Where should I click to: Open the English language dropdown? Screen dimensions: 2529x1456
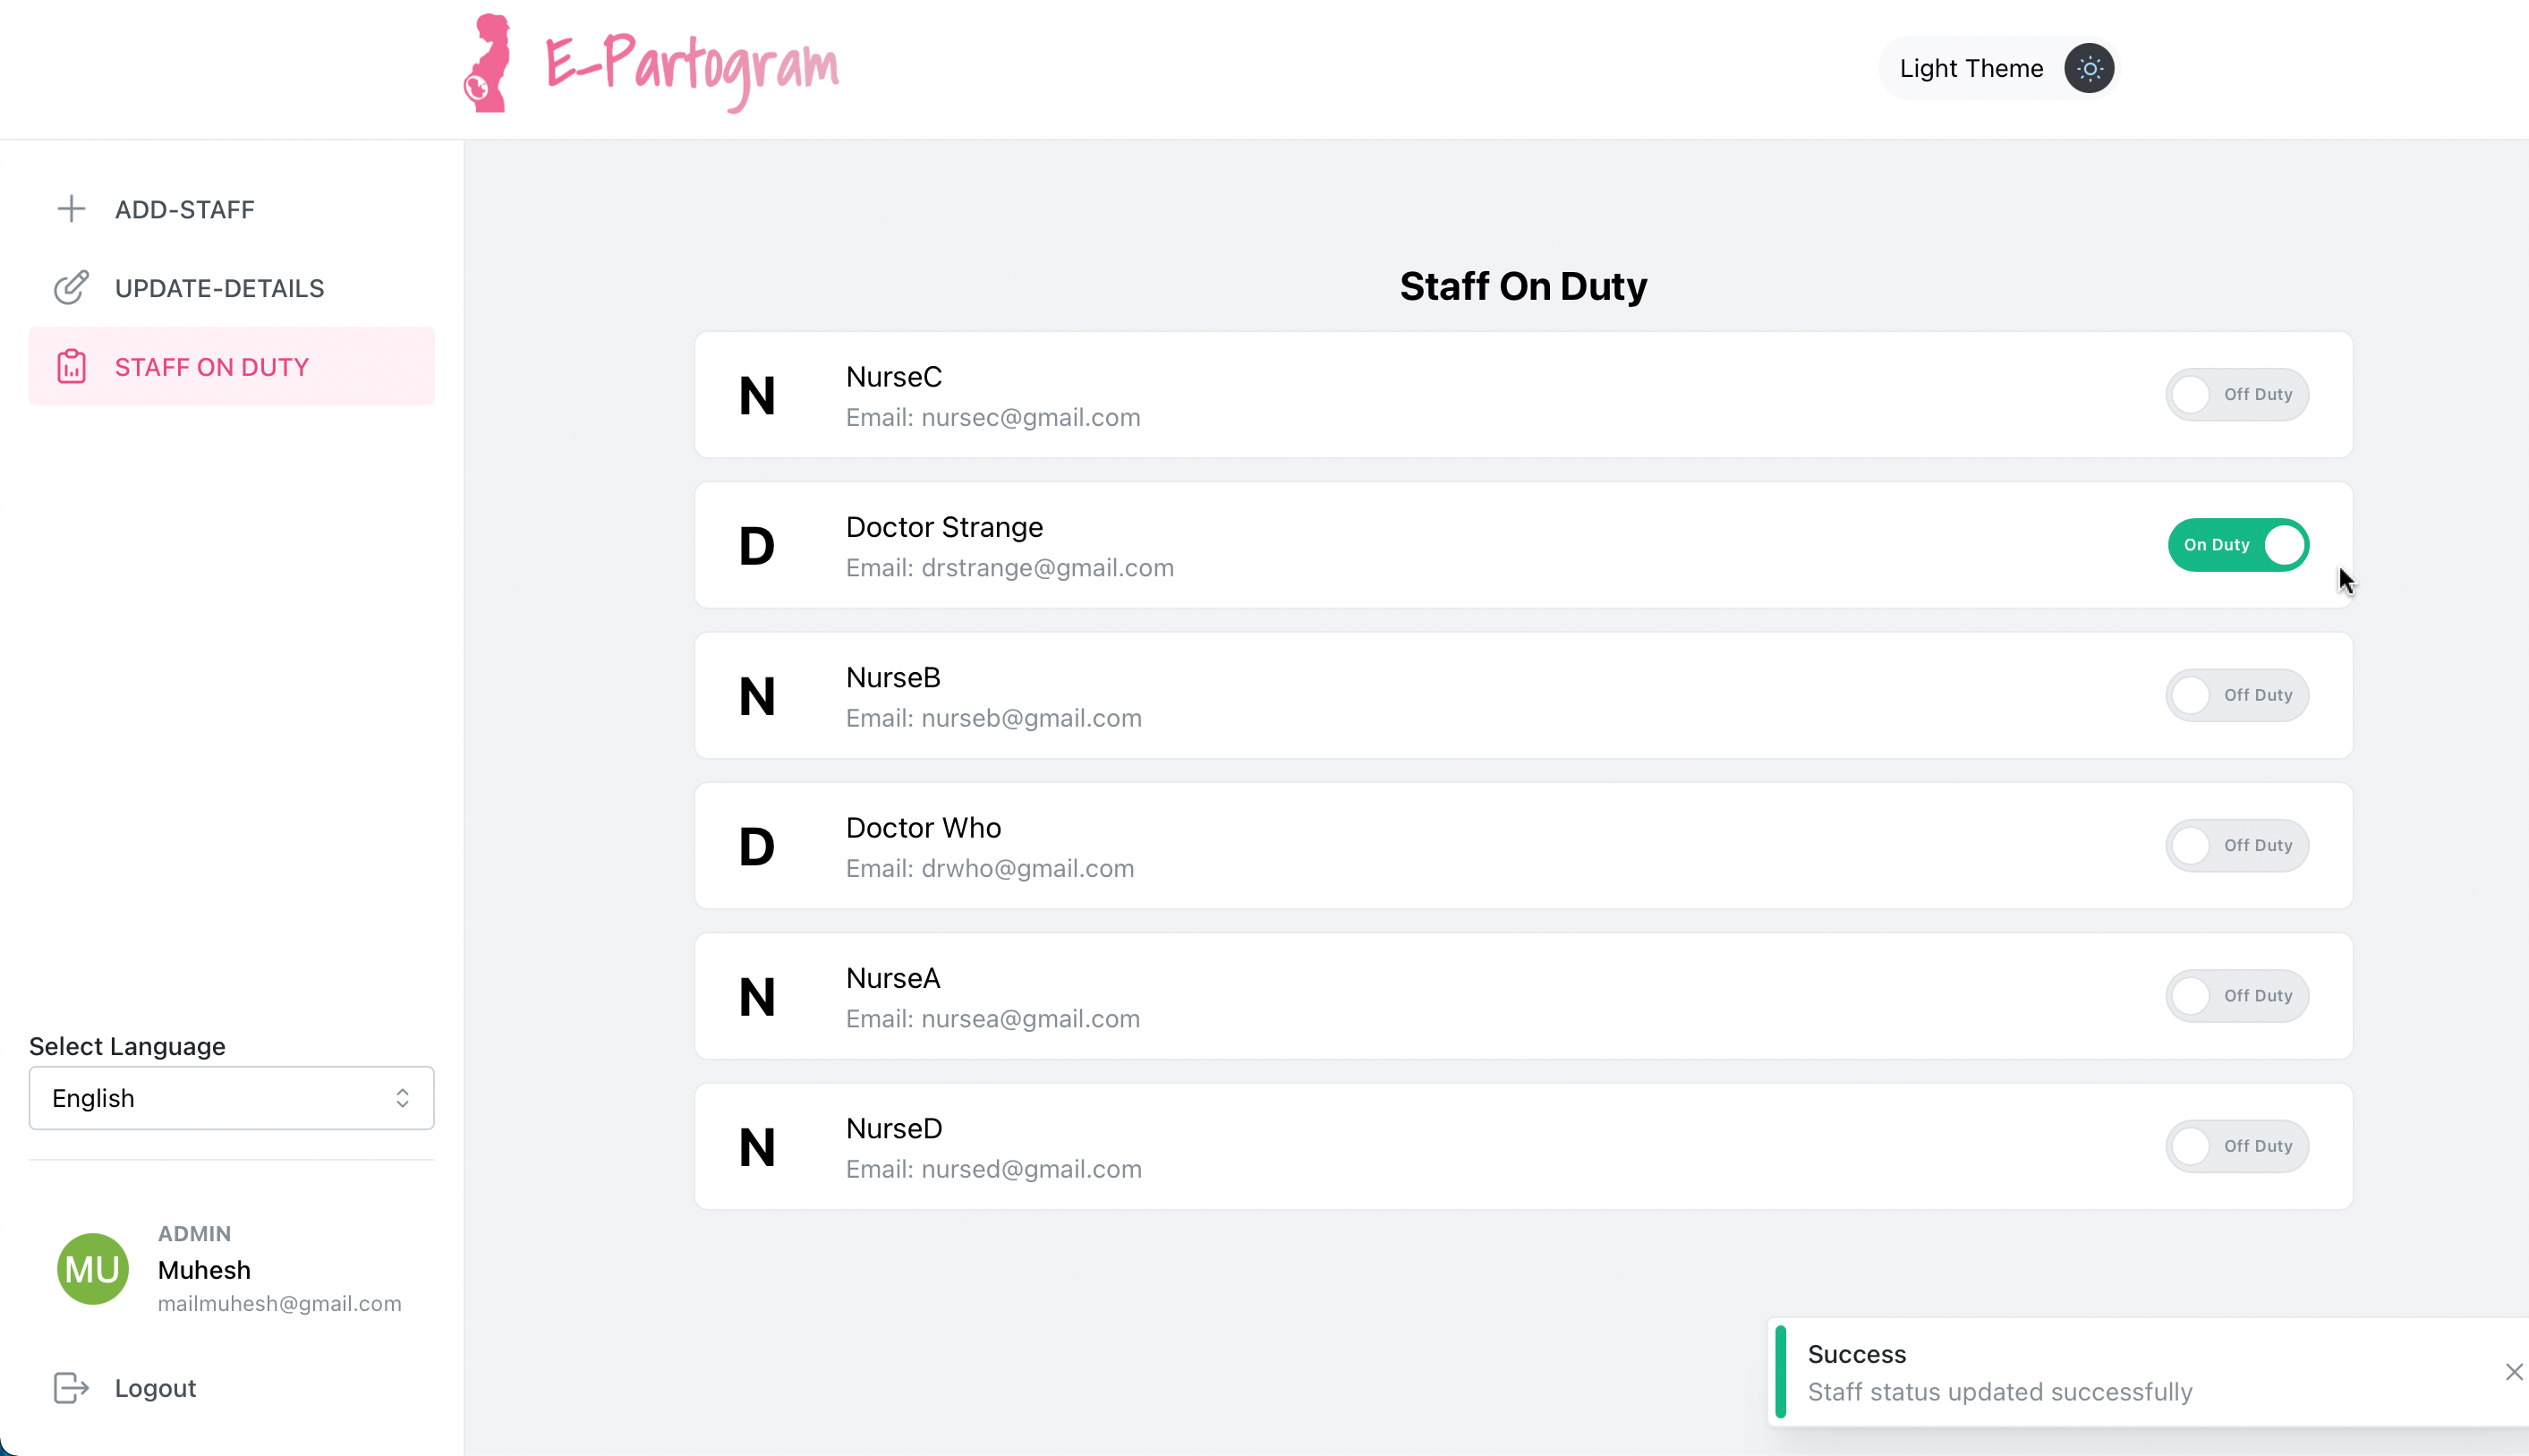[231, 1098]
